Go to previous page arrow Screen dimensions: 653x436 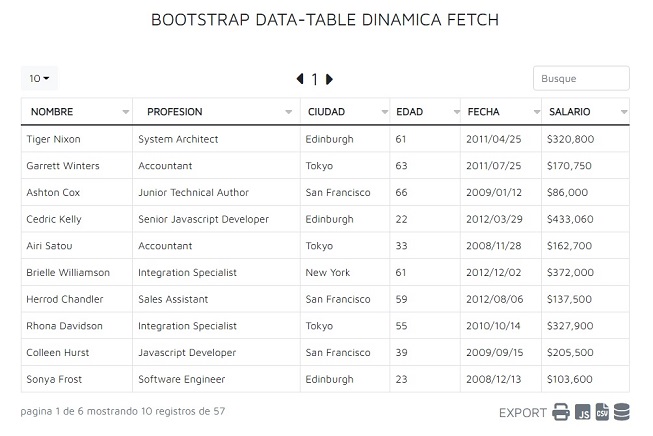coord(300,79)
